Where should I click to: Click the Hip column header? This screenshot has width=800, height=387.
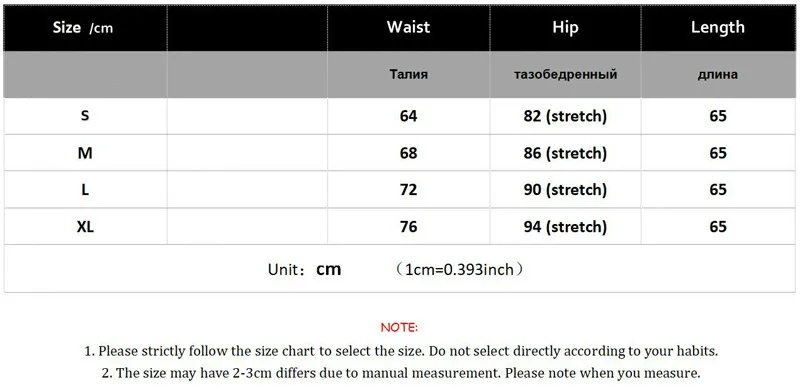click(x=565, y=28)
